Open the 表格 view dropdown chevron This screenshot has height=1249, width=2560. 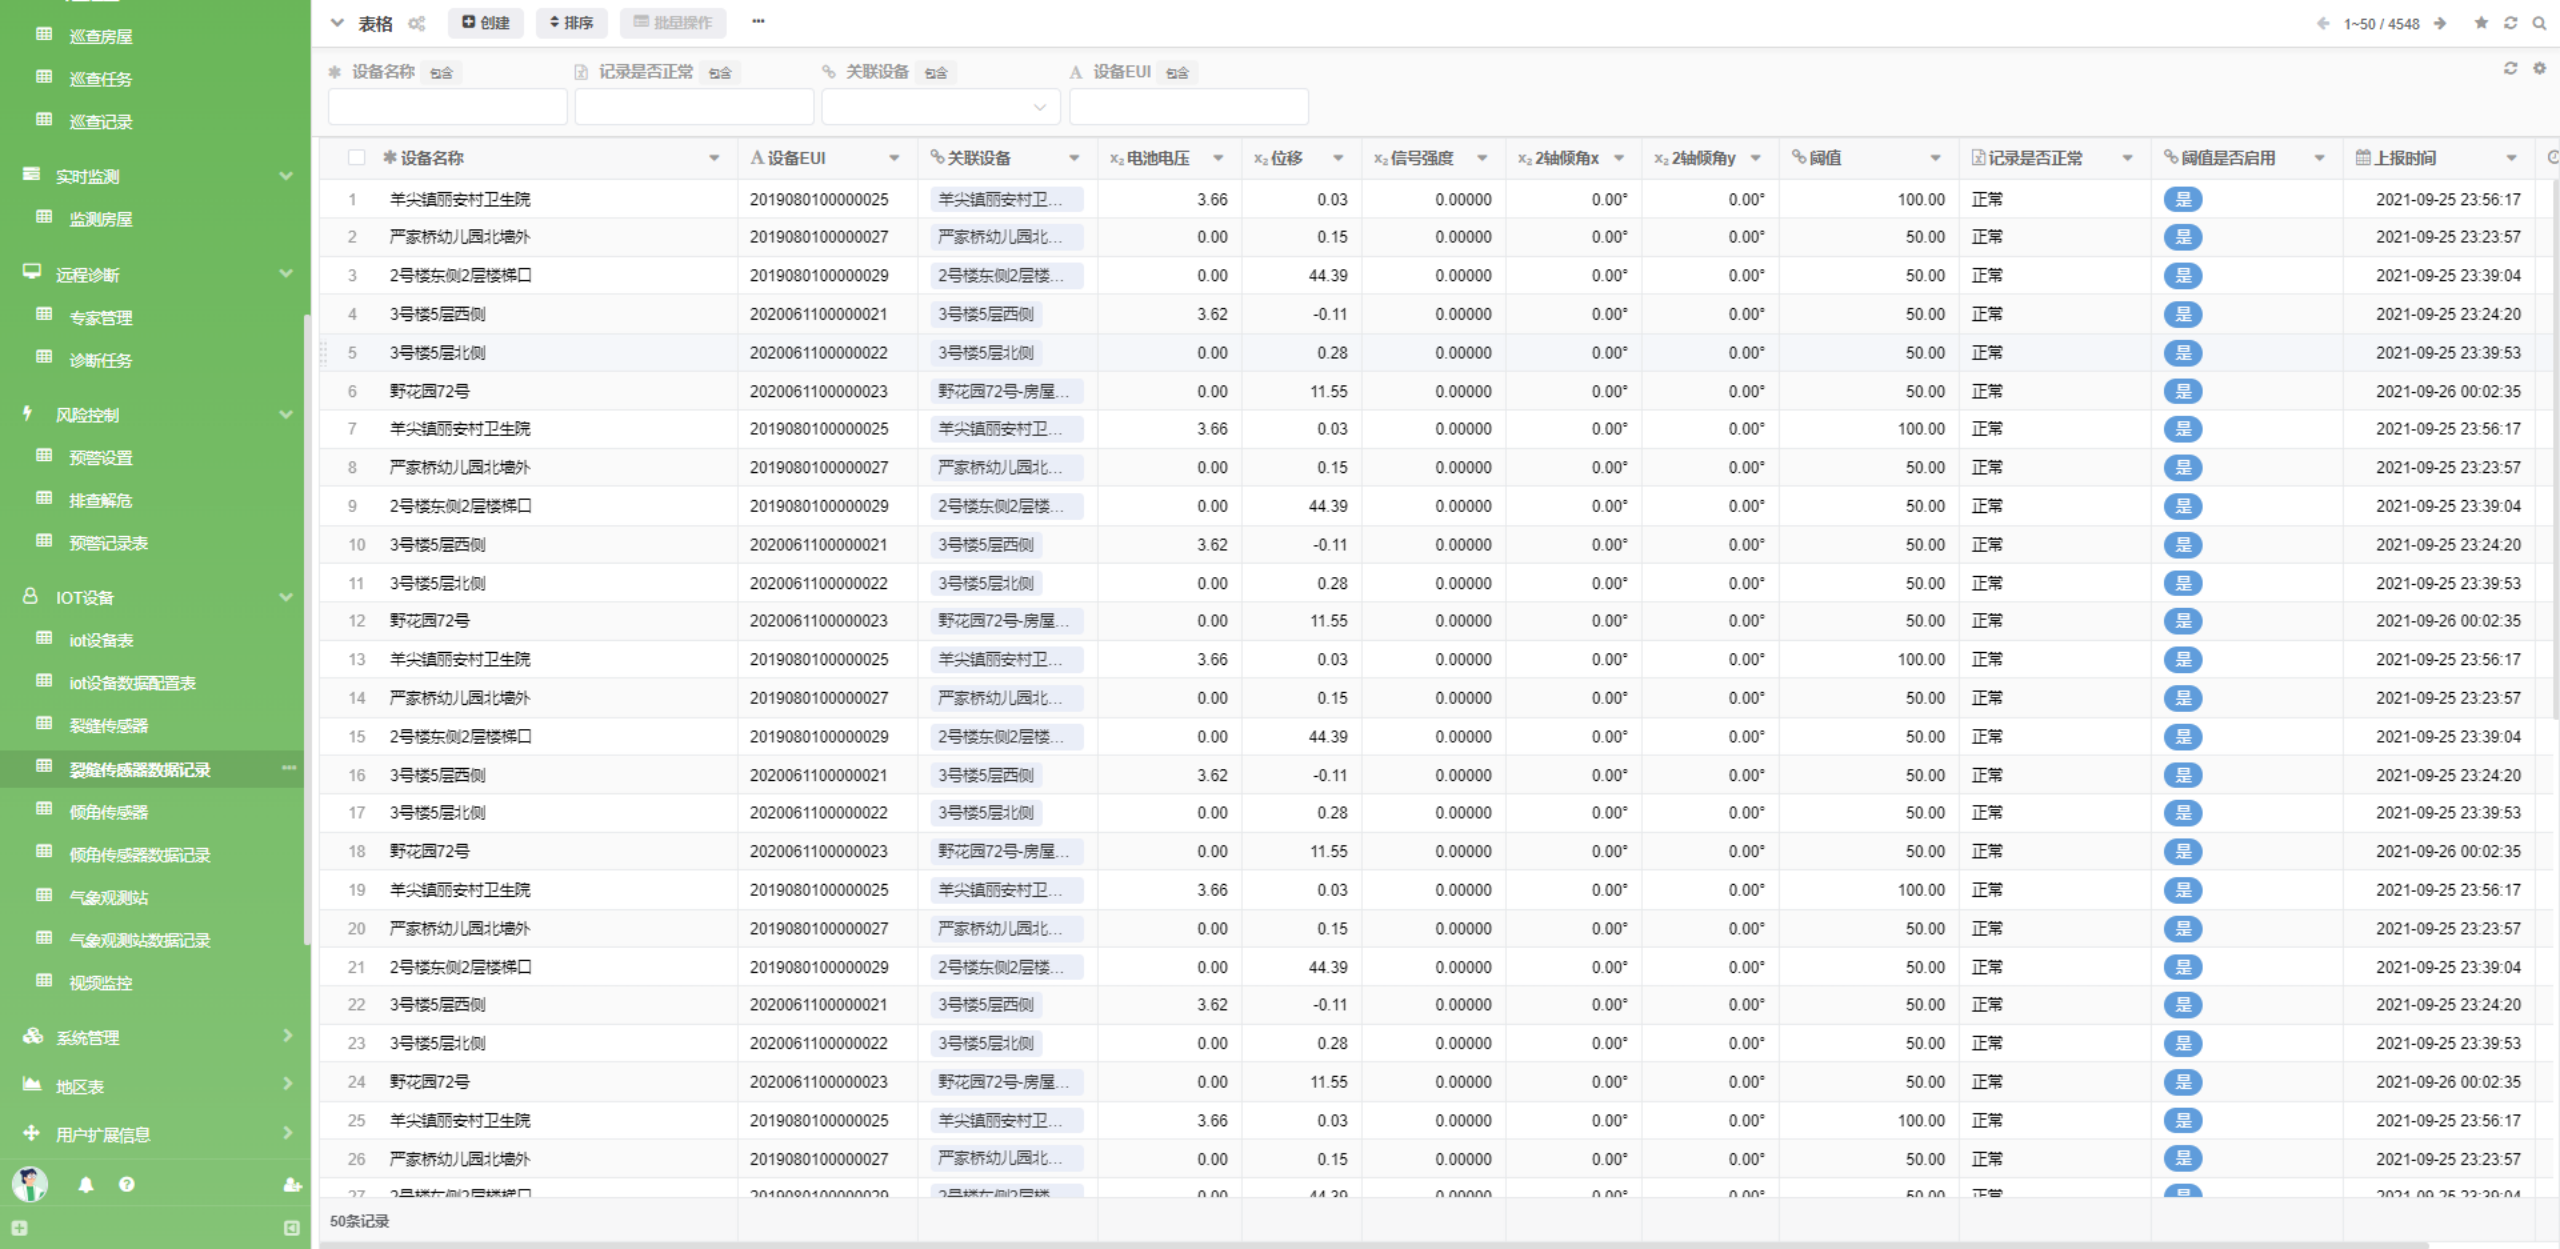pos(337,22)
